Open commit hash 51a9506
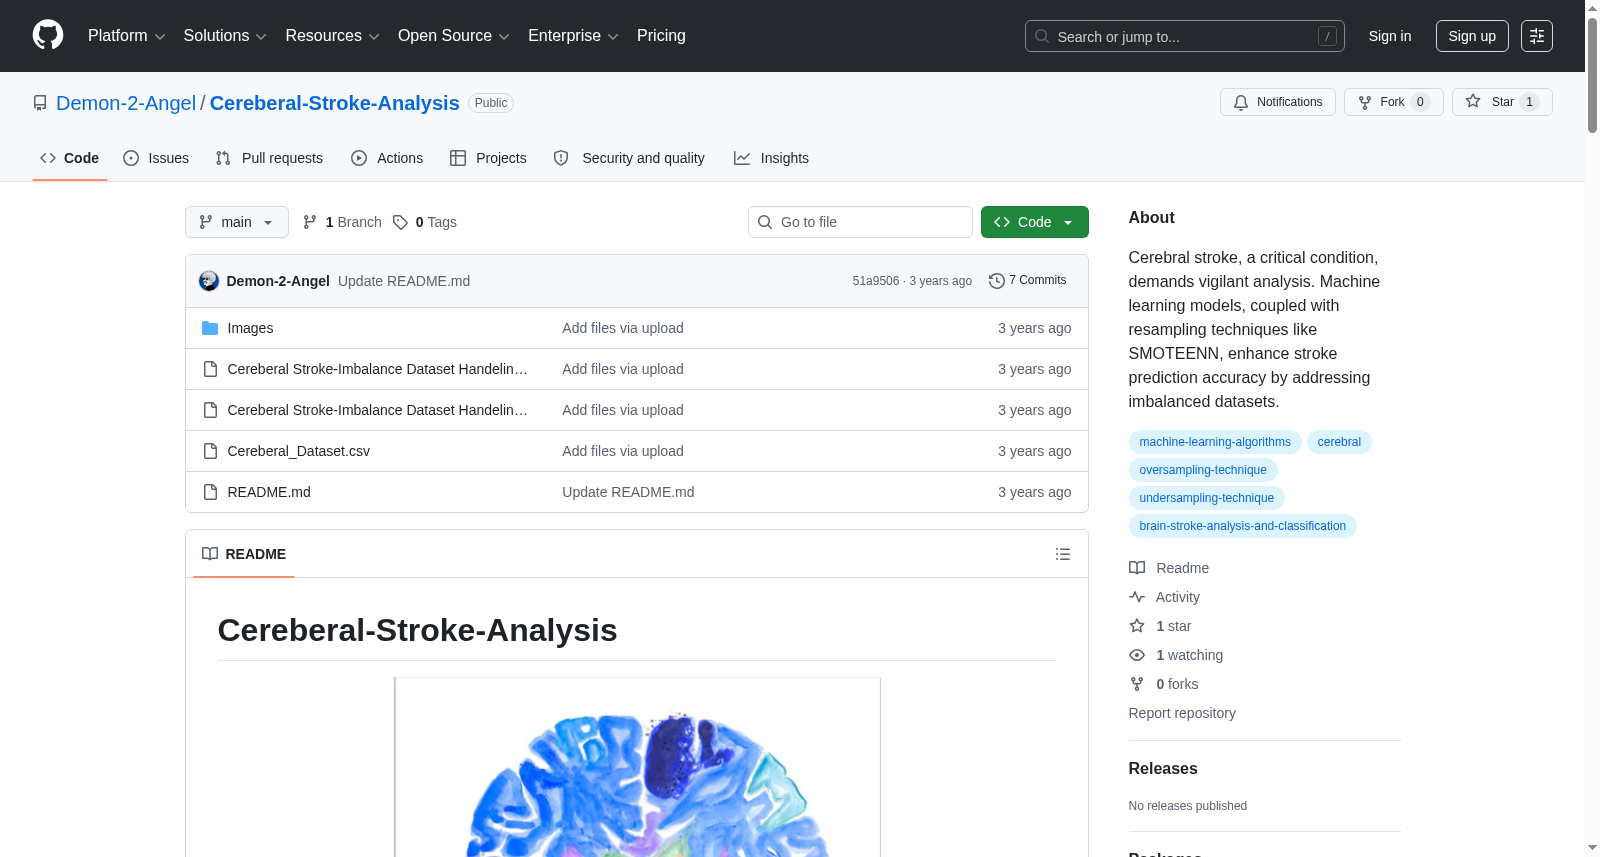The height and width of the screenshot is (857, 1600). pos(876,281)
